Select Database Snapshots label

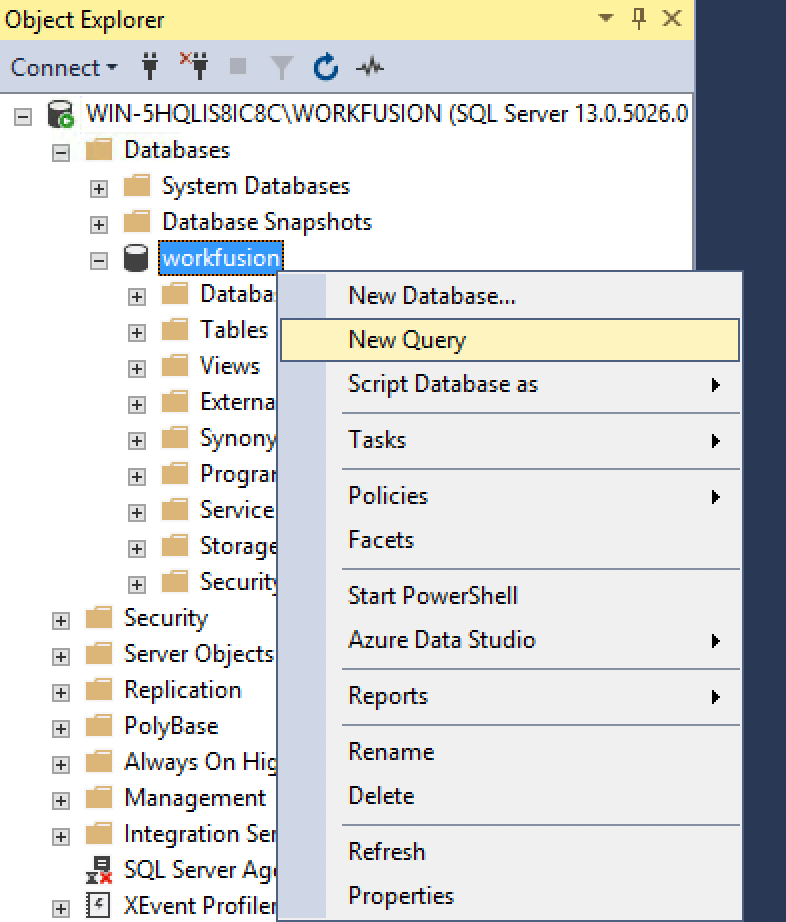point(267,222)
